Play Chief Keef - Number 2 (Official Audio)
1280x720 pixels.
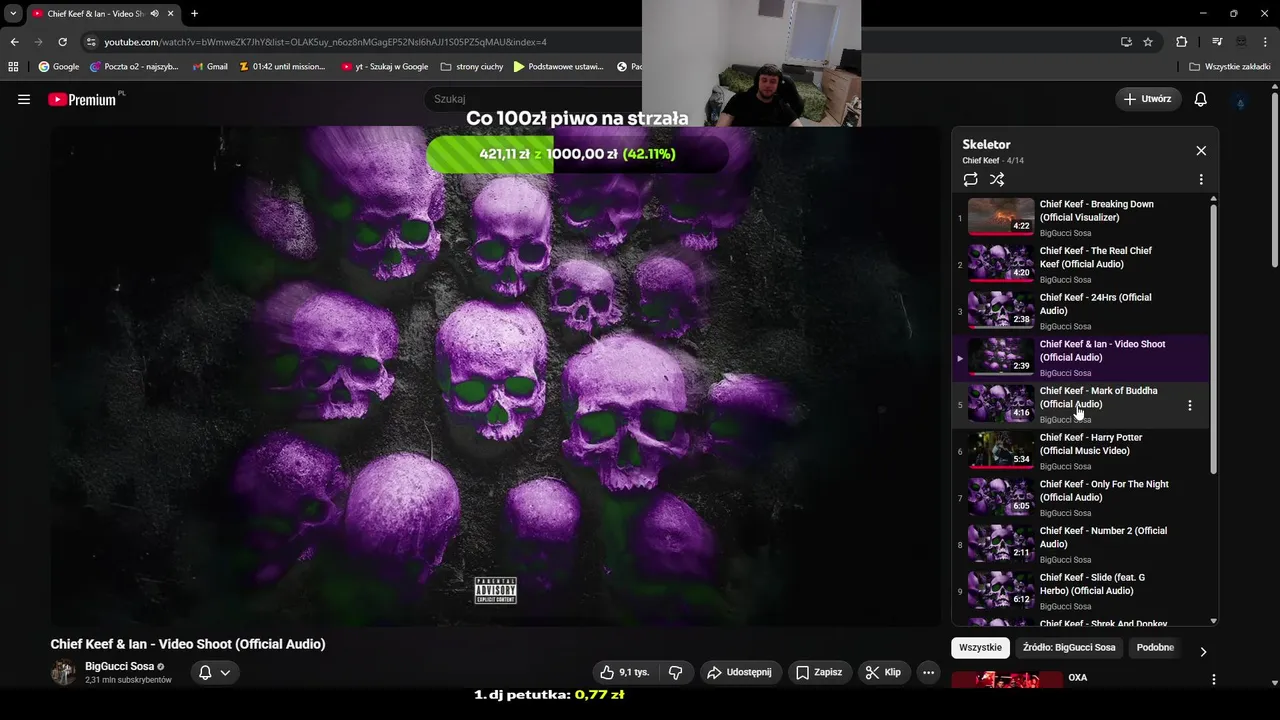pyautogui.click(x=1080, y=545)
